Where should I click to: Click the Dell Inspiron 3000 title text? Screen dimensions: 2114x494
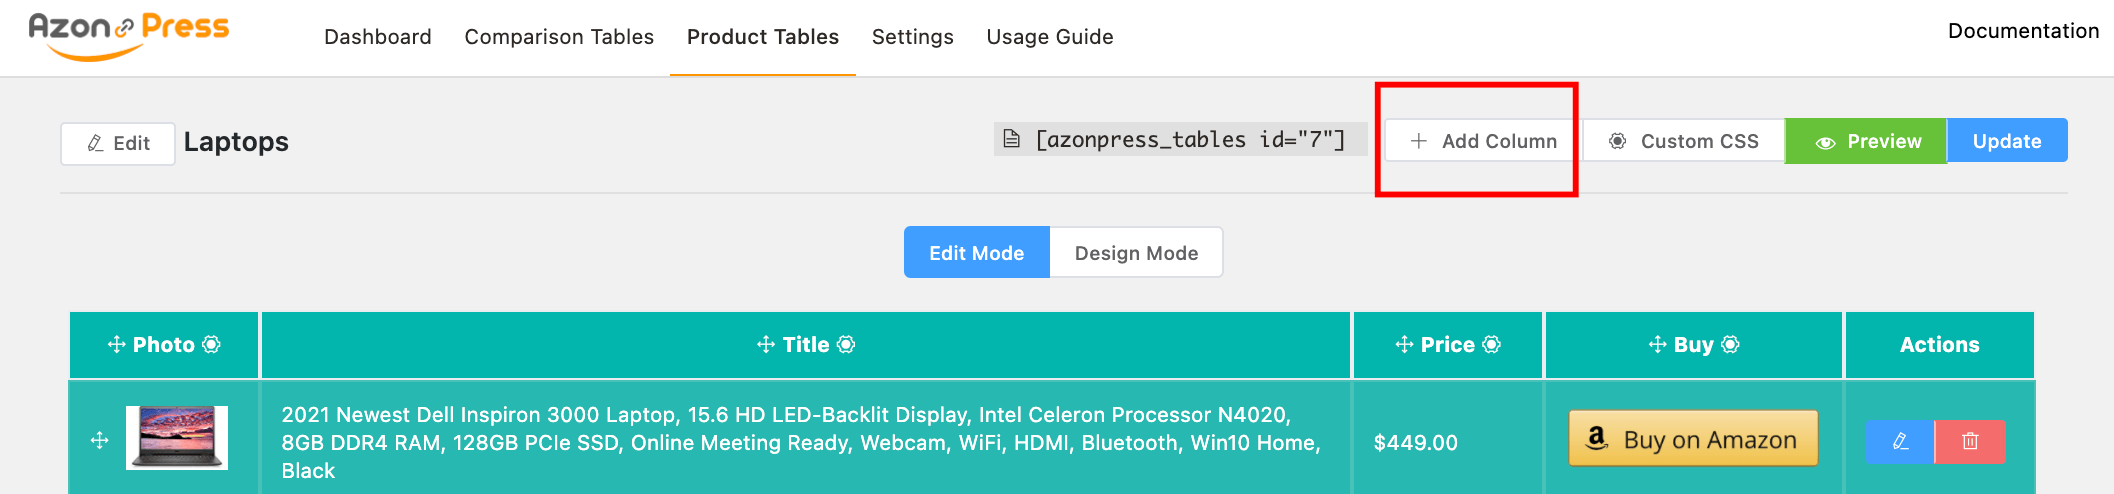tap(801, 442)
